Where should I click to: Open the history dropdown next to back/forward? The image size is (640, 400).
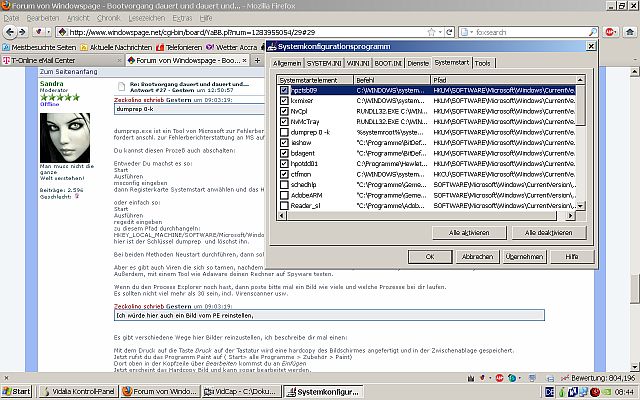pos(48,32)
